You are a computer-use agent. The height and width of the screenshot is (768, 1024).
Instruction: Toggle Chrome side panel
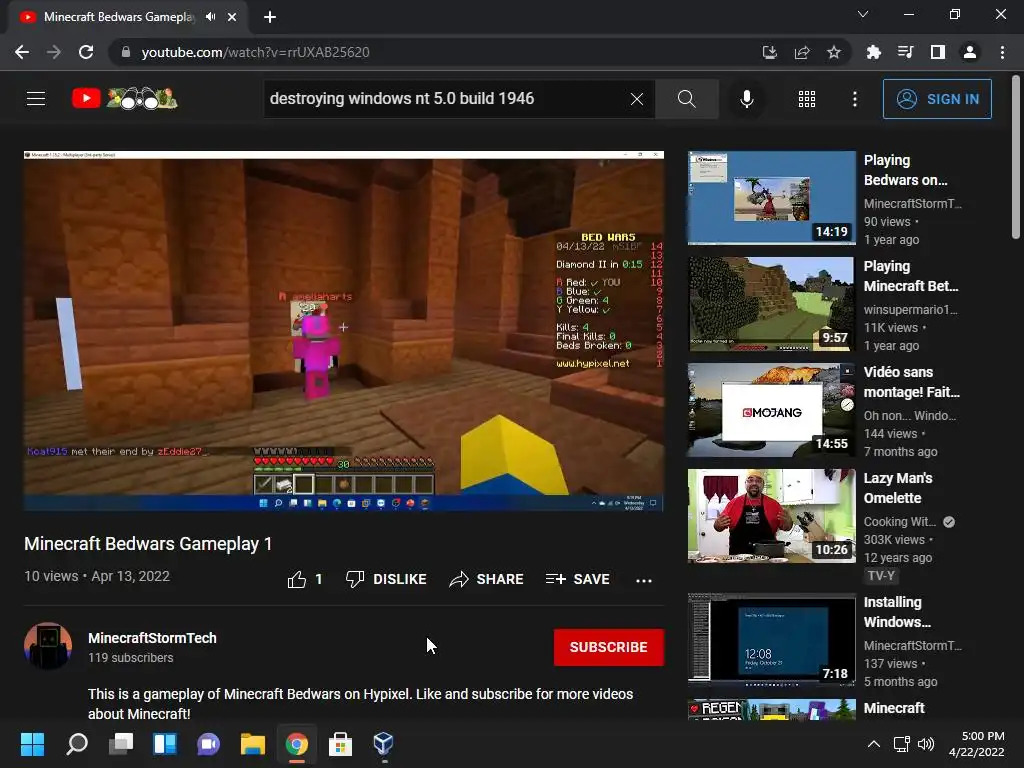coord(938,52)
